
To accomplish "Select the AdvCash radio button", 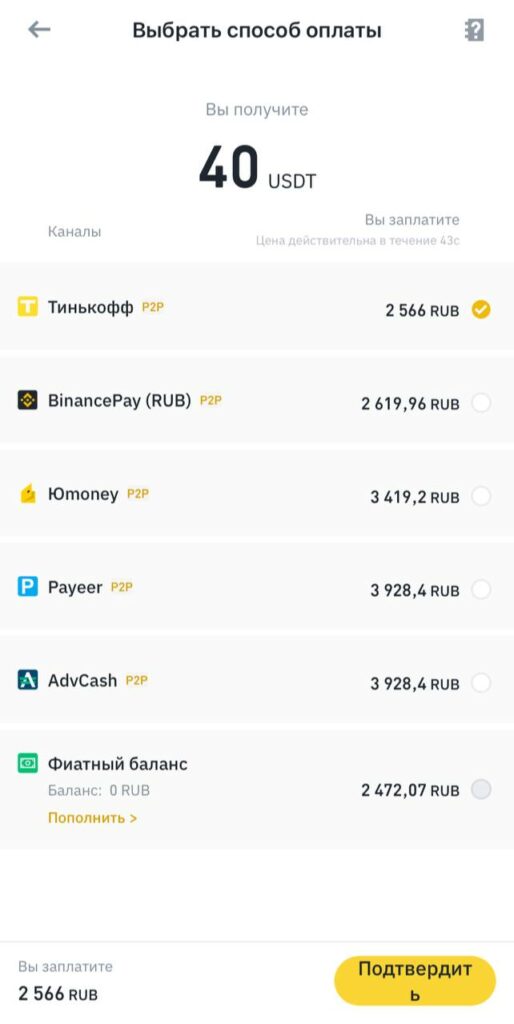I will [x=481, y=684].
